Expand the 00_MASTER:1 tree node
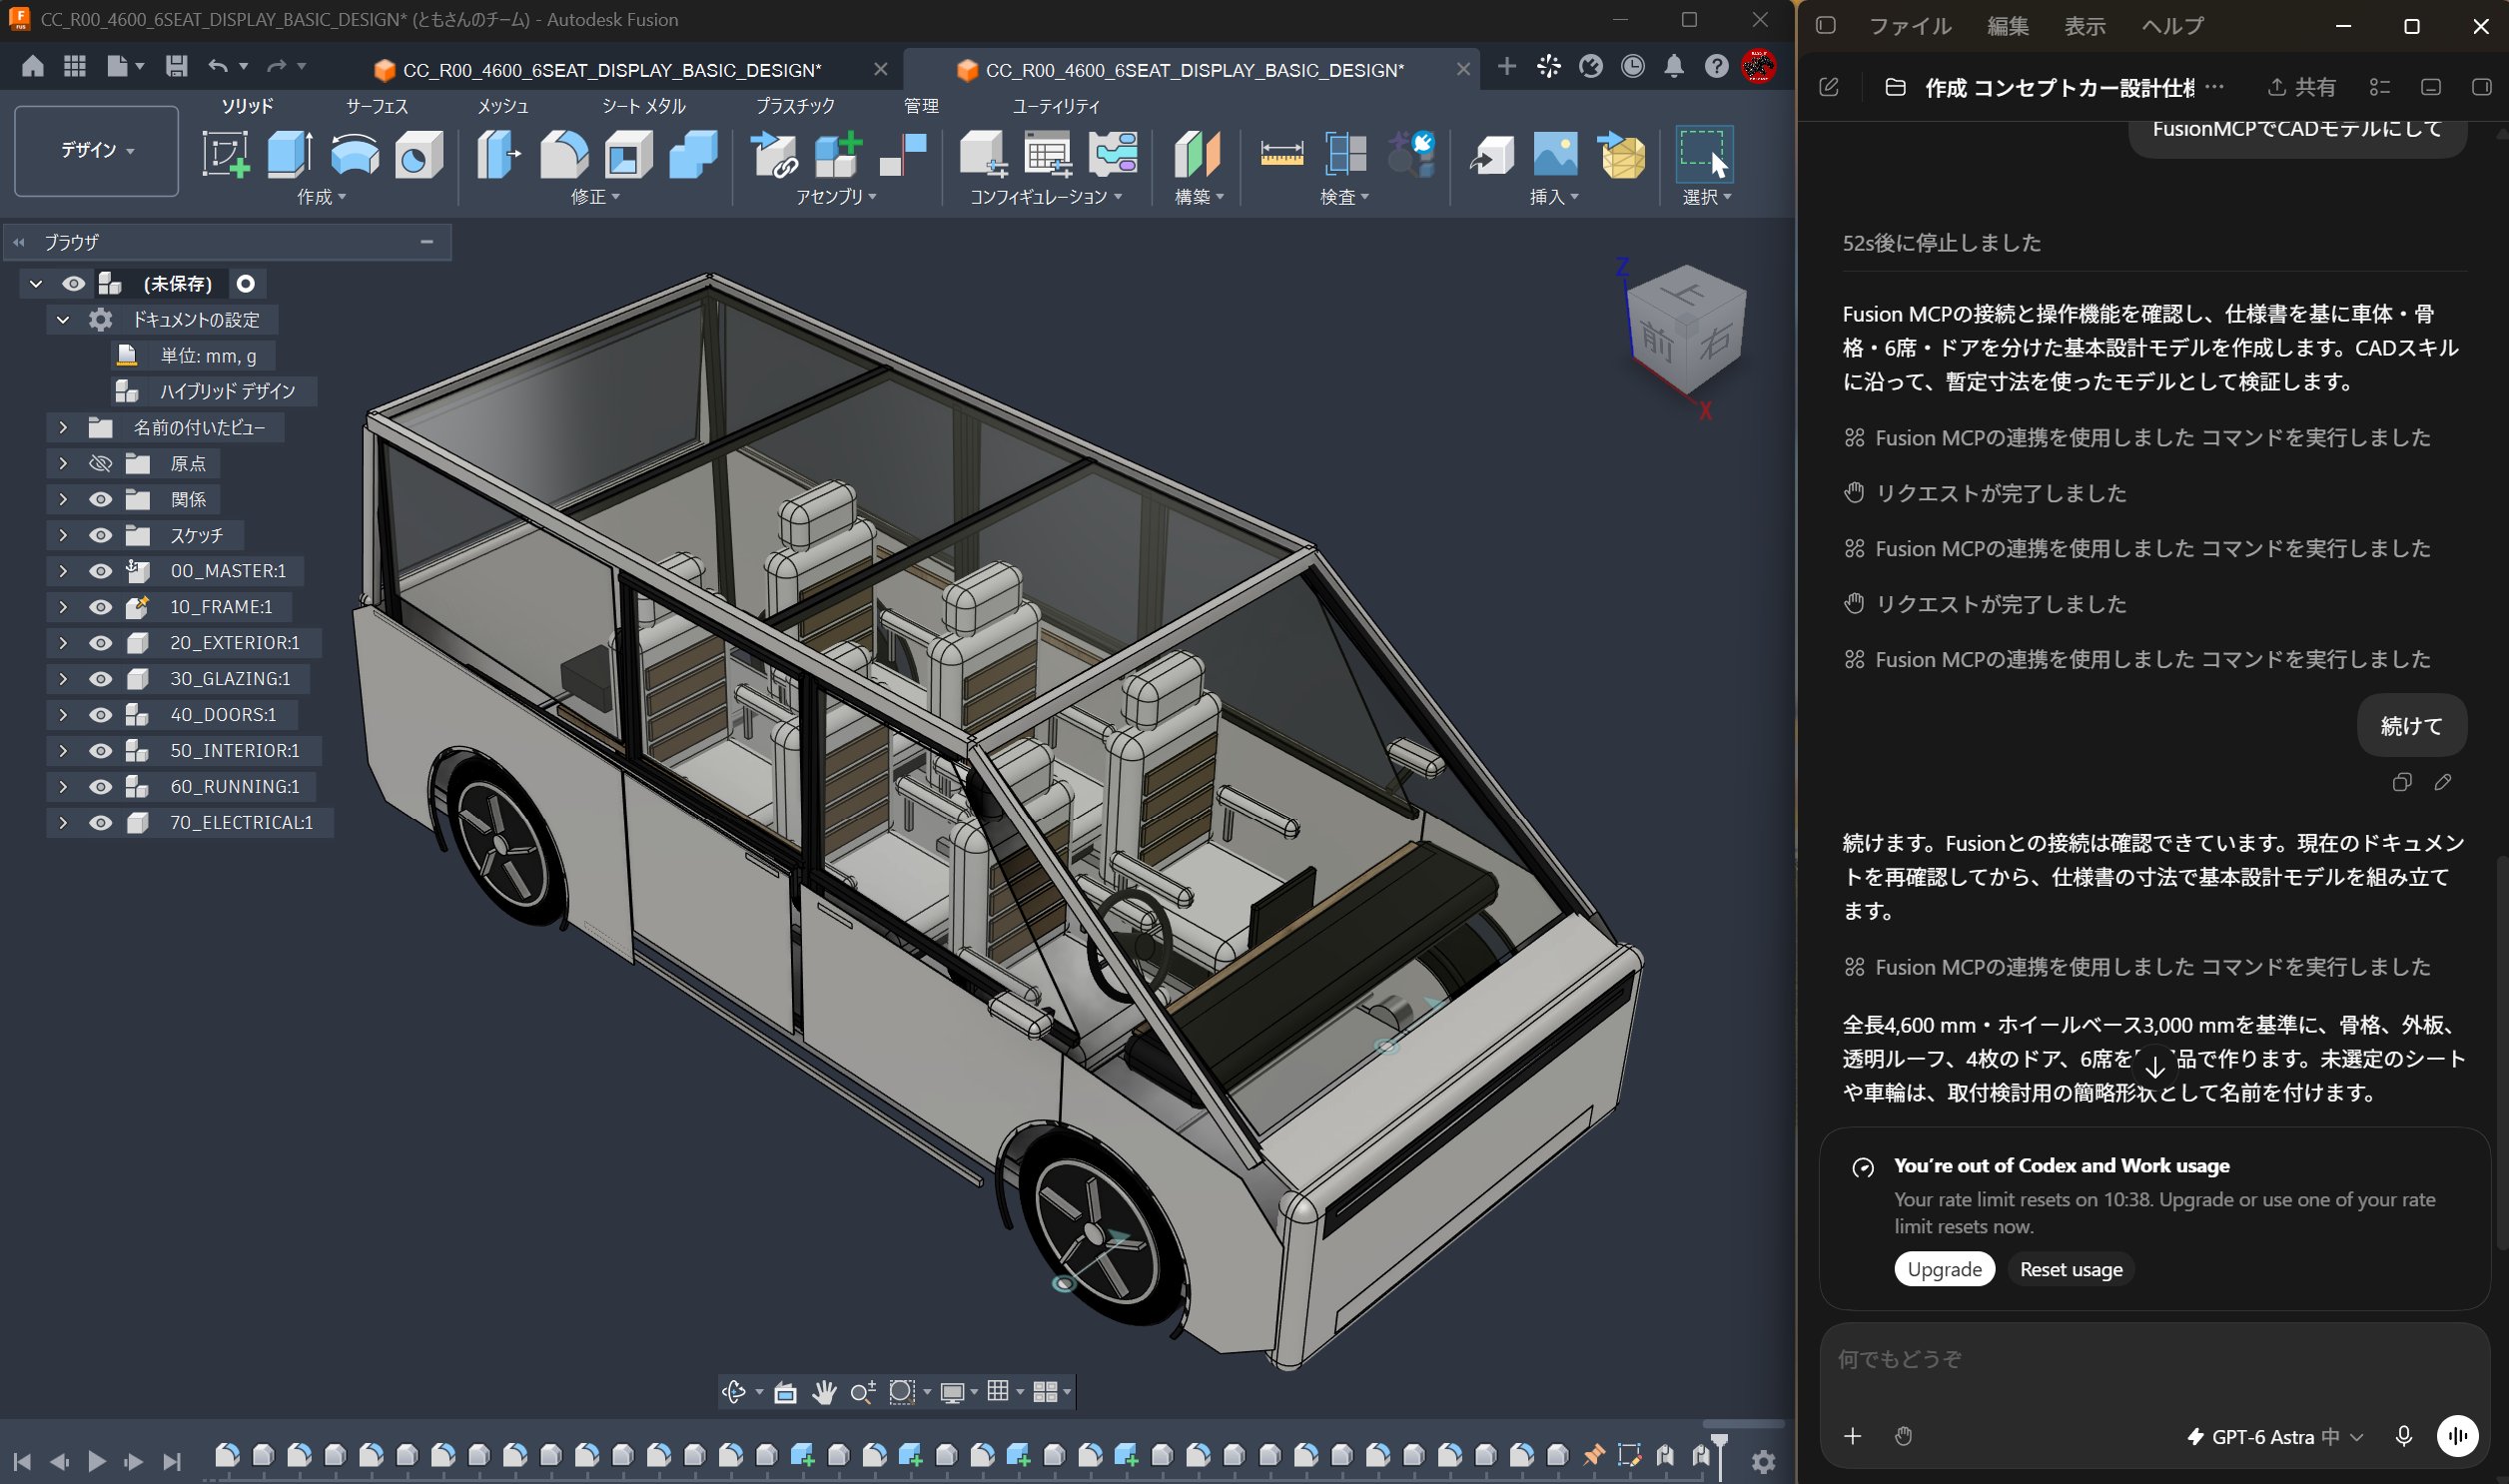Screen dimensions: 2509x1484 (63, 571)
